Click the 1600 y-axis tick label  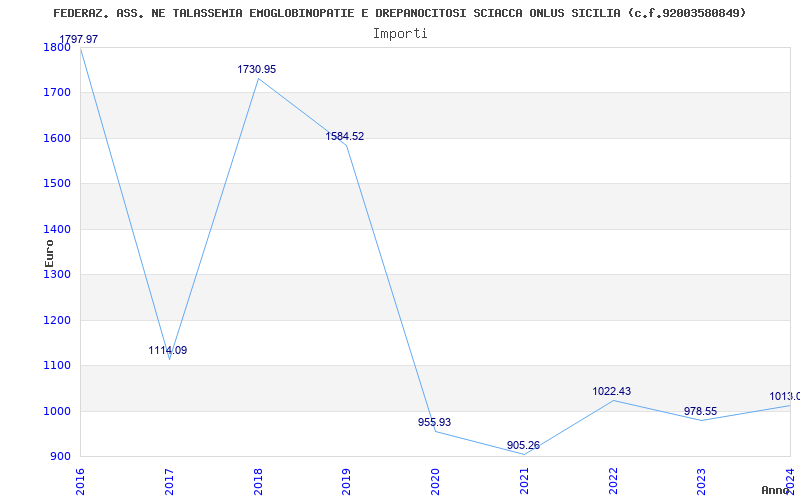(57, 138)
